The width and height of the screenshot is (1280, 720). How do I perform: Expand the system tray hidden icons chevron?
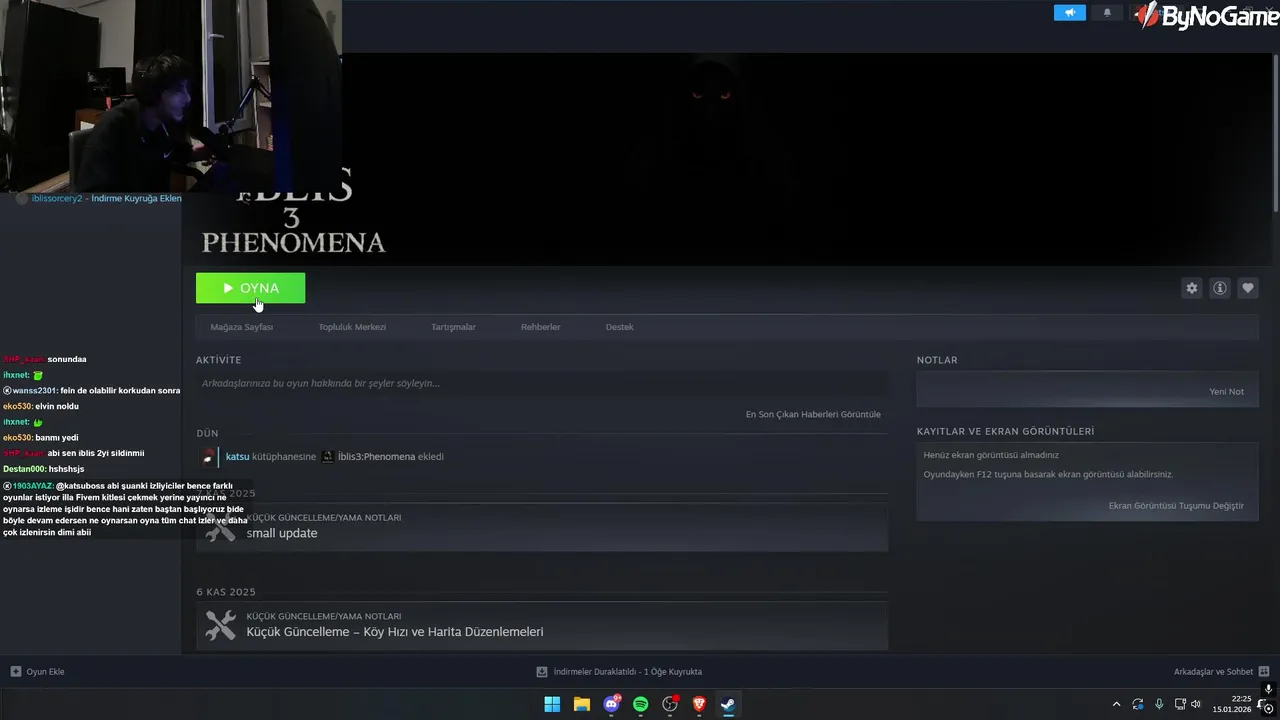pos(1116,704)
